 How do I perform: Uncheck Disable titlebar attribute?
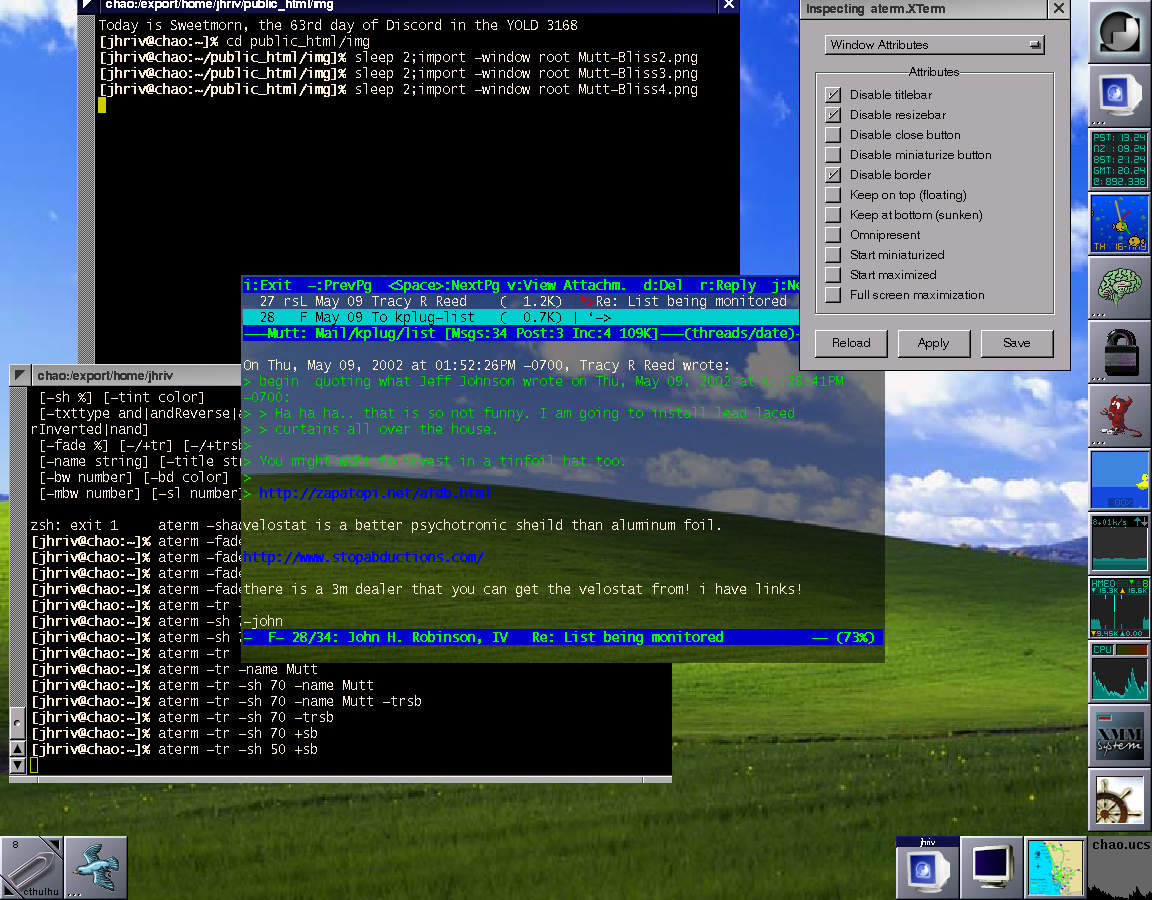click(x=833, y=95)
